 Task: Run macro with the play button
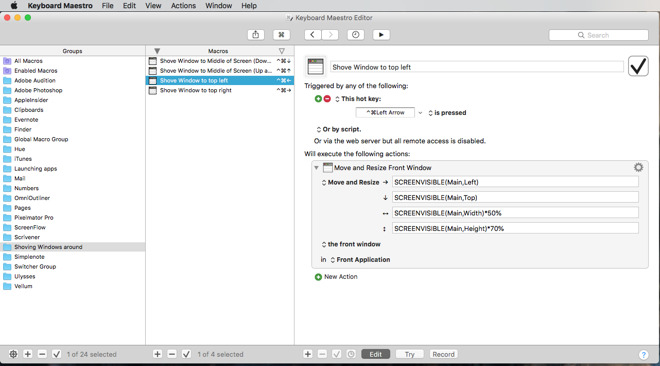(x=381, y=35)
